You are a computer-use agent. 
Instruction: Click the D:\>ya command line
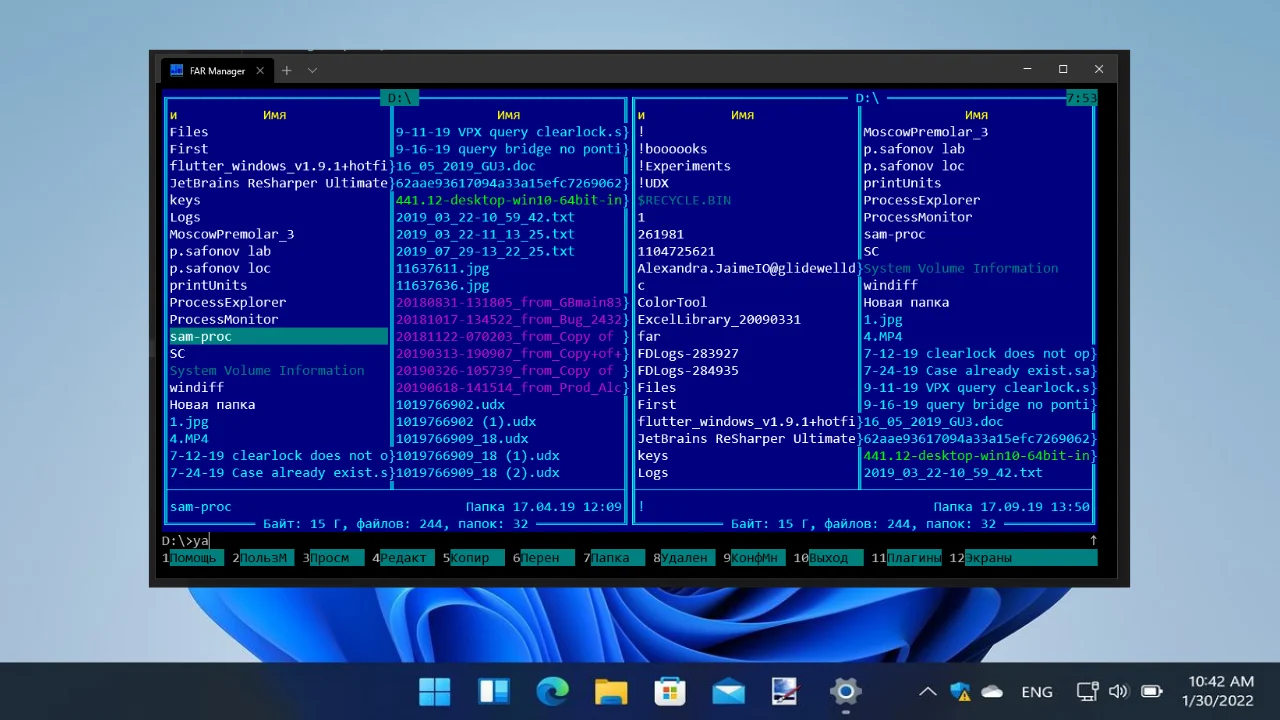pyautogui.click(x=186, y=541)
